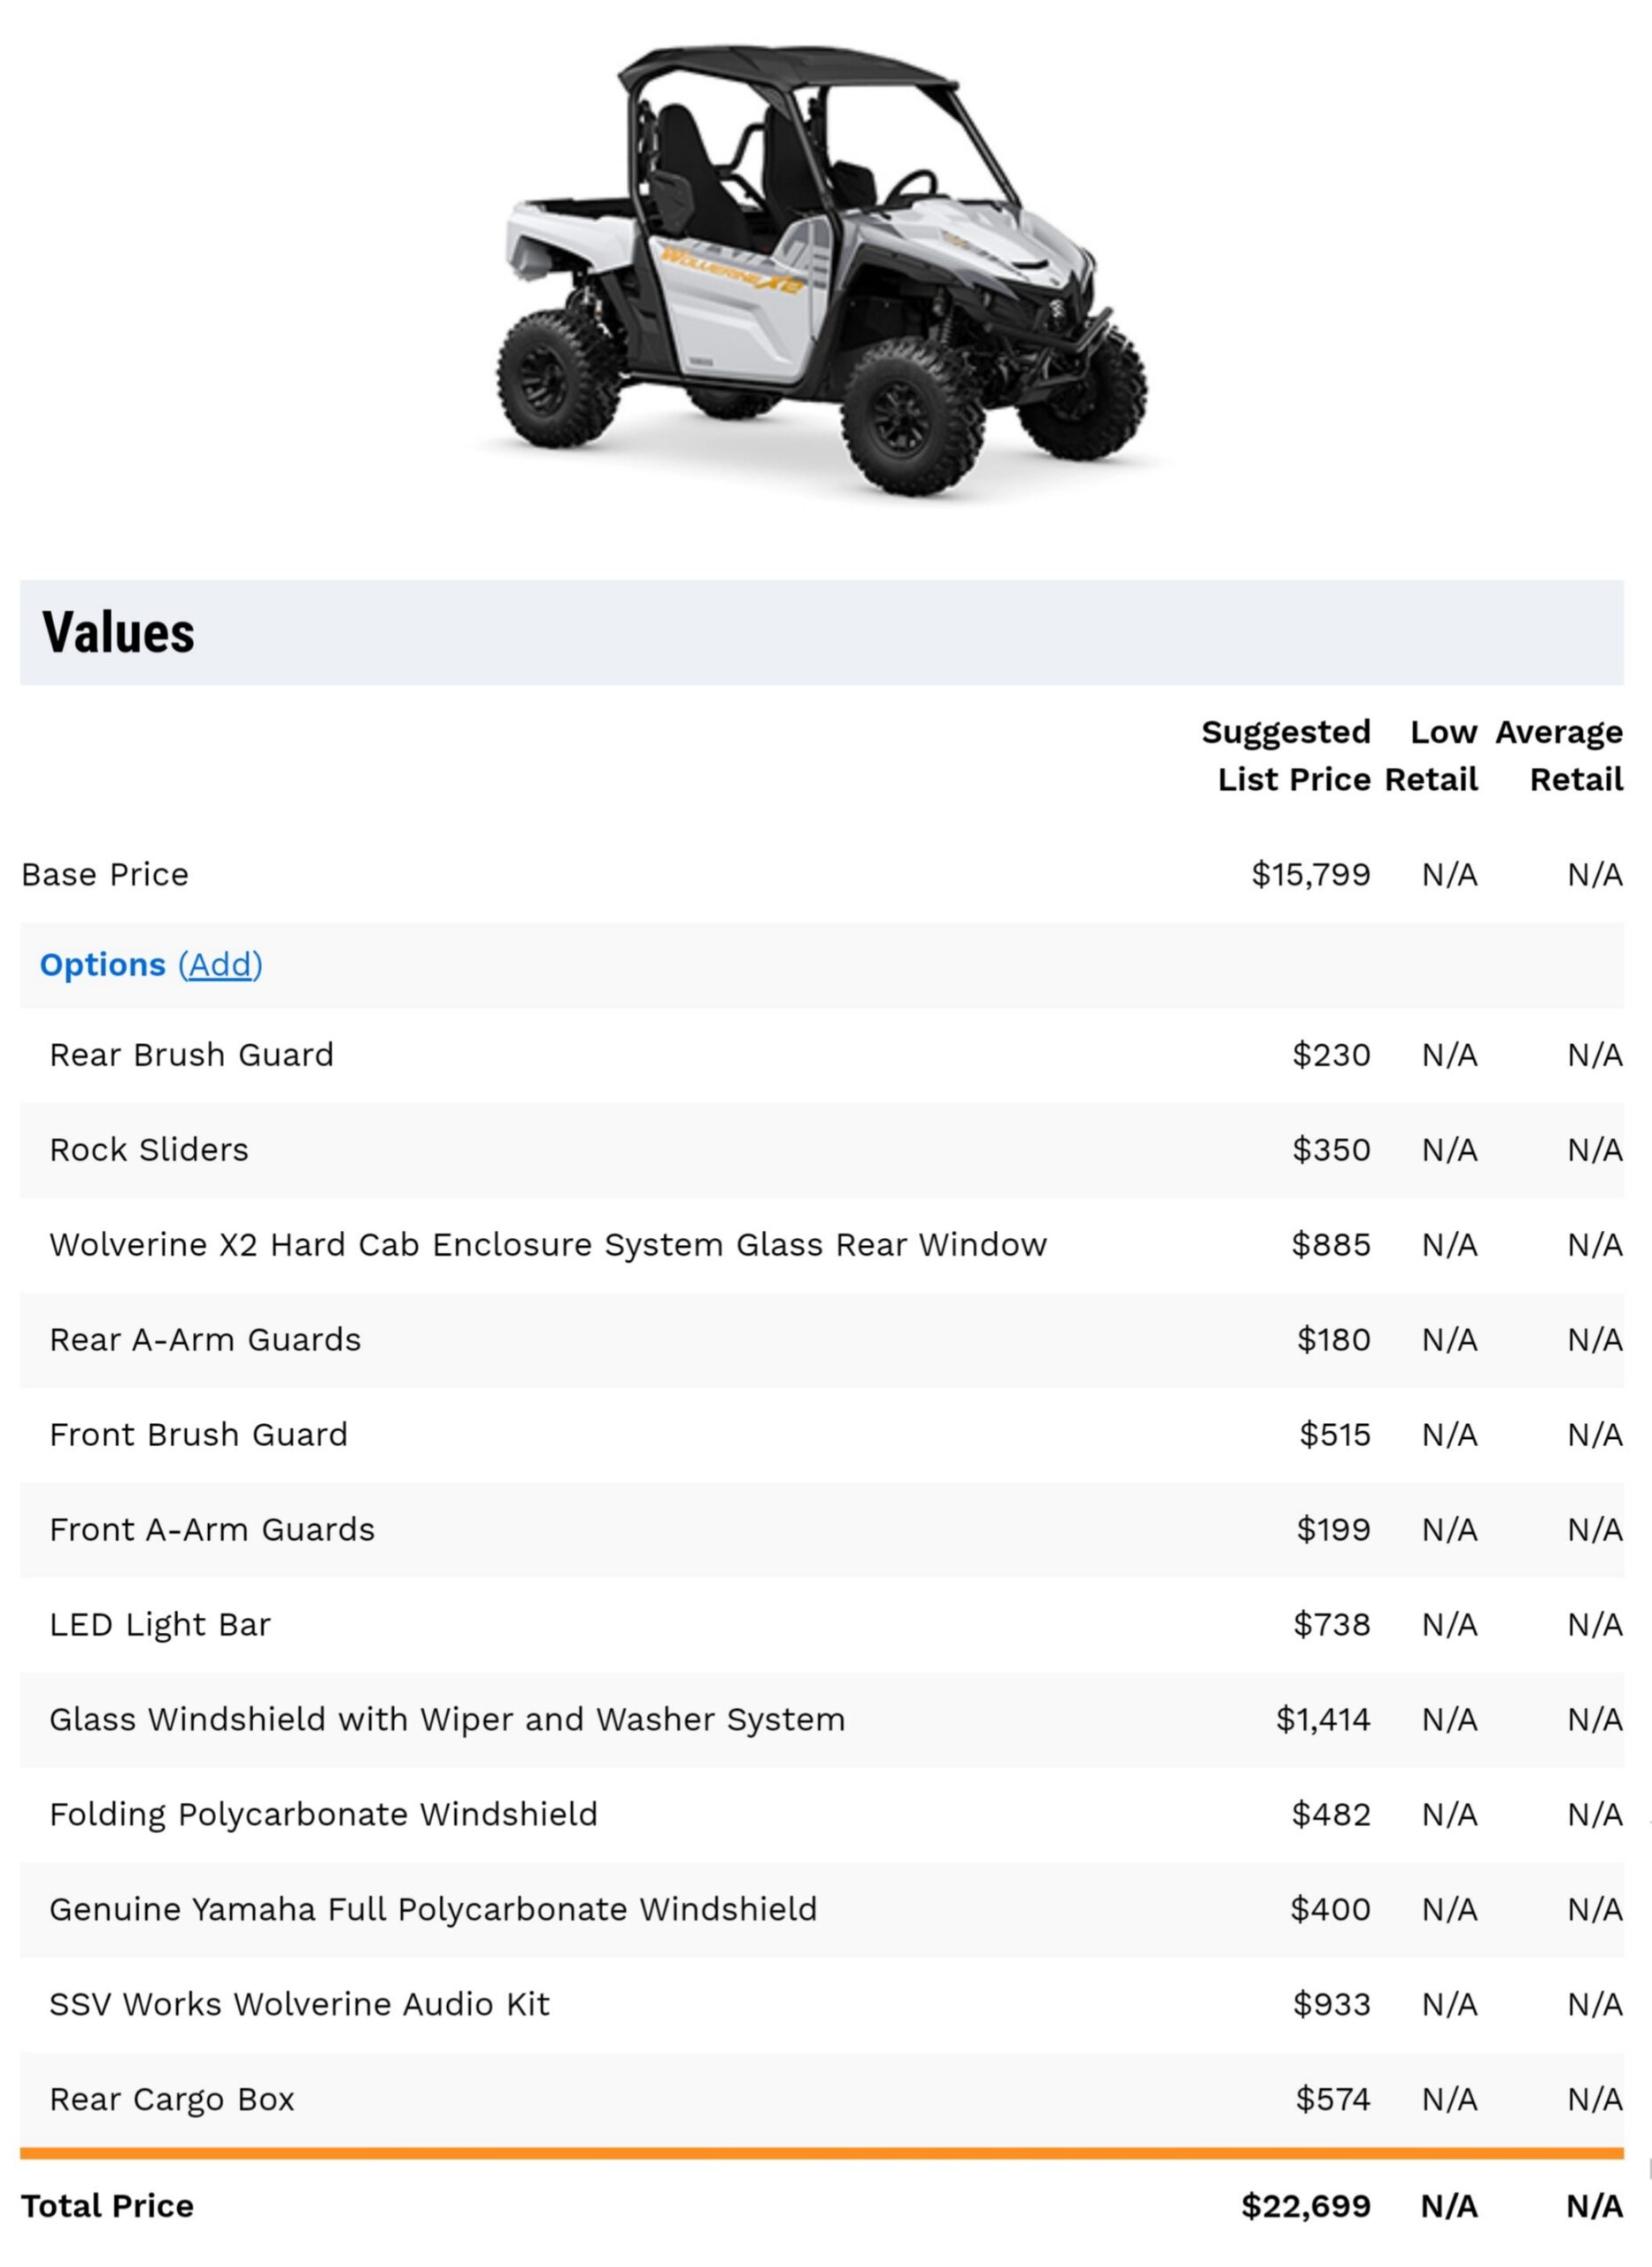
Task: Click the SSV Works Wolverine Audio Kit
Action: click(x=299, y=2004)
